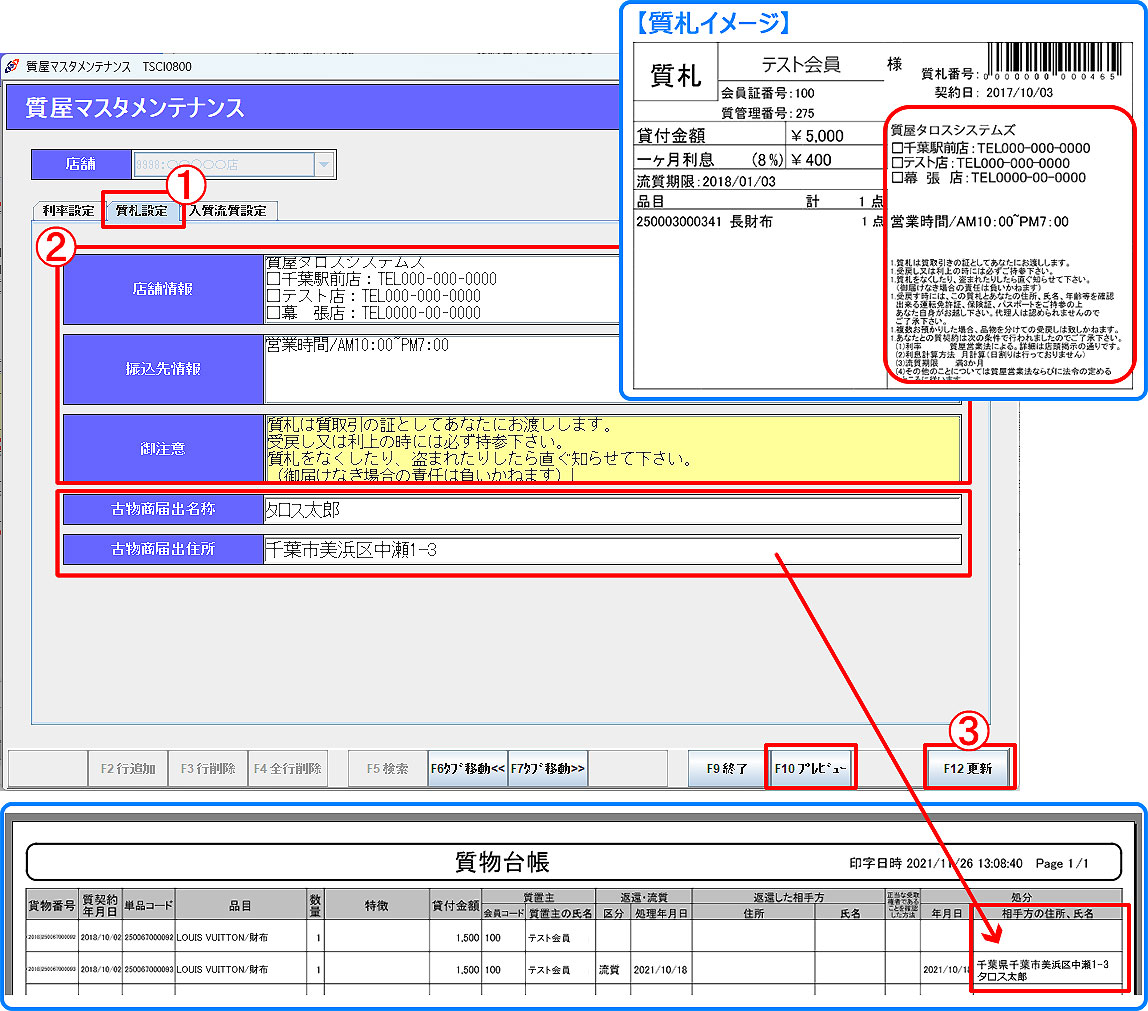1148x1011 pixels.
Task: Click the app icon in title bar
Action: pyautogui.click(x=11, y=67)
